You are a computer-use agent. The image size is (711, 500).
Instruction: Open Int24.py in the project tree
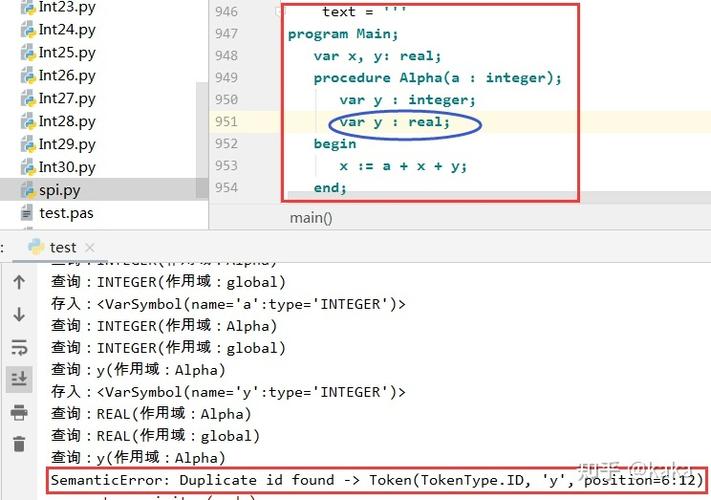pos(67,29)
